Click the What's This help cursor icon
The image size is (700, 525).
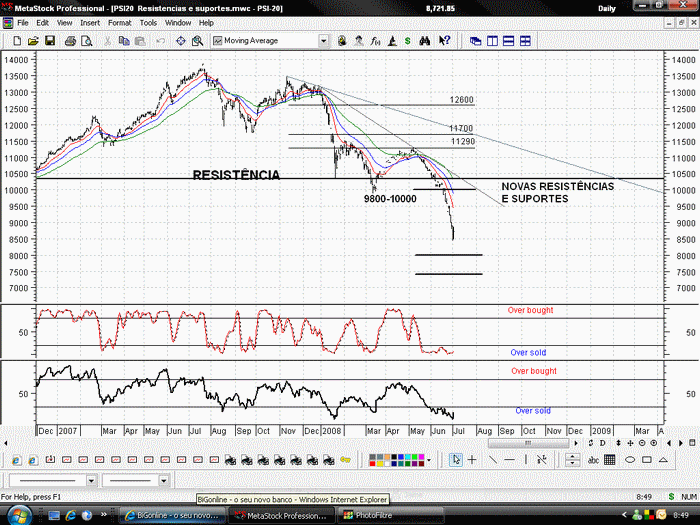click(444, 41)
